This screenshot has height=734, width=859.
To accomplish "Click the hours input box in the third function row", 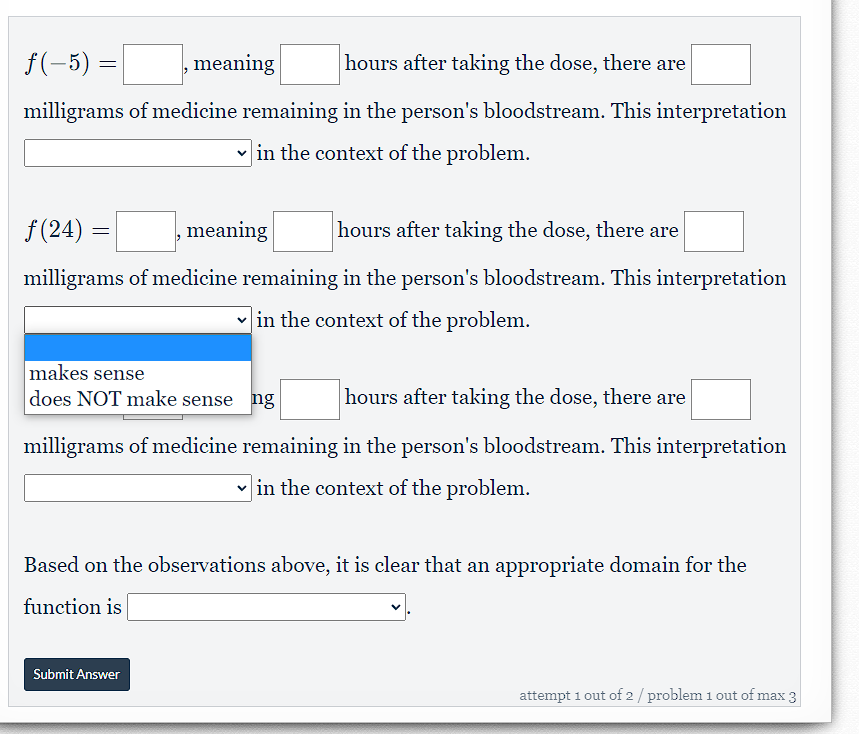I will (310, 399).
